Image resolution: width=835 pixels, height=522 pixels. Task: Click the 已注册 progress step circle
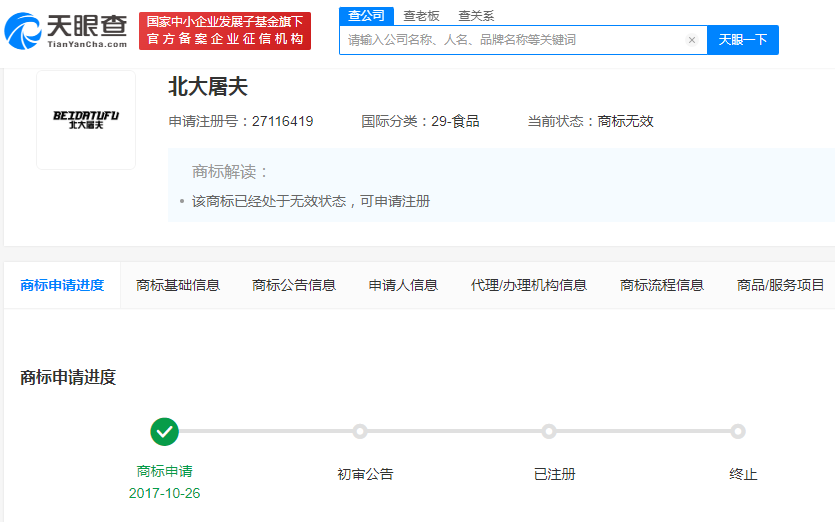click(x=549, y=431)
